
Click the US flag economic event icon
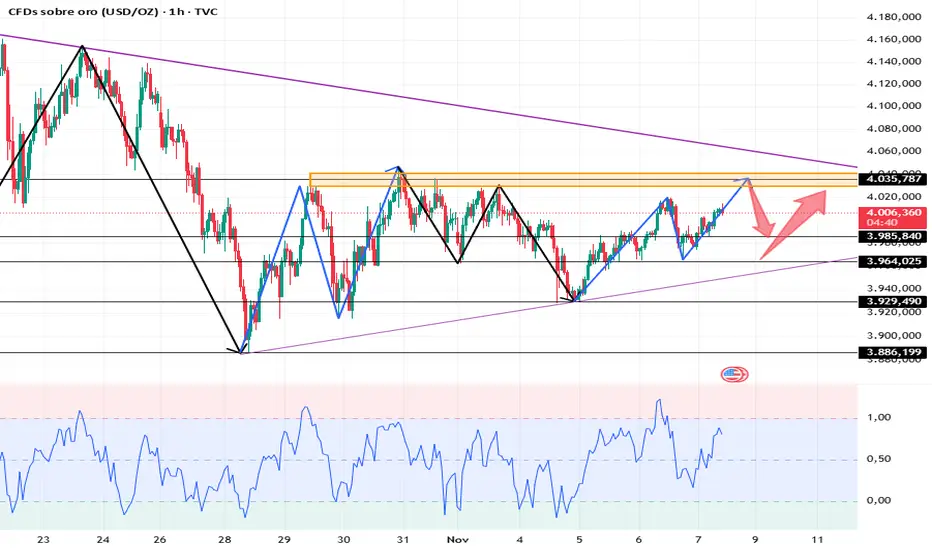click(734, 375)
